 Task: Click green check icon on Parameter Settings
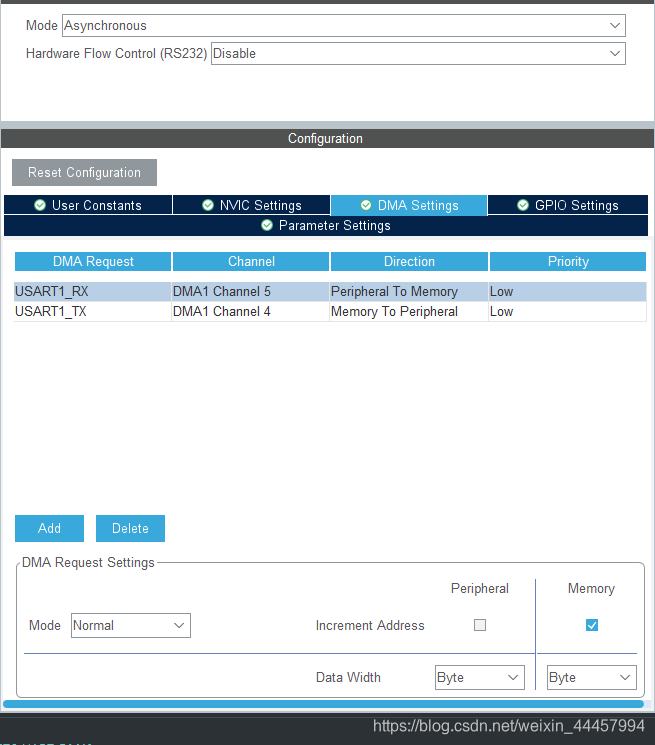267,225
